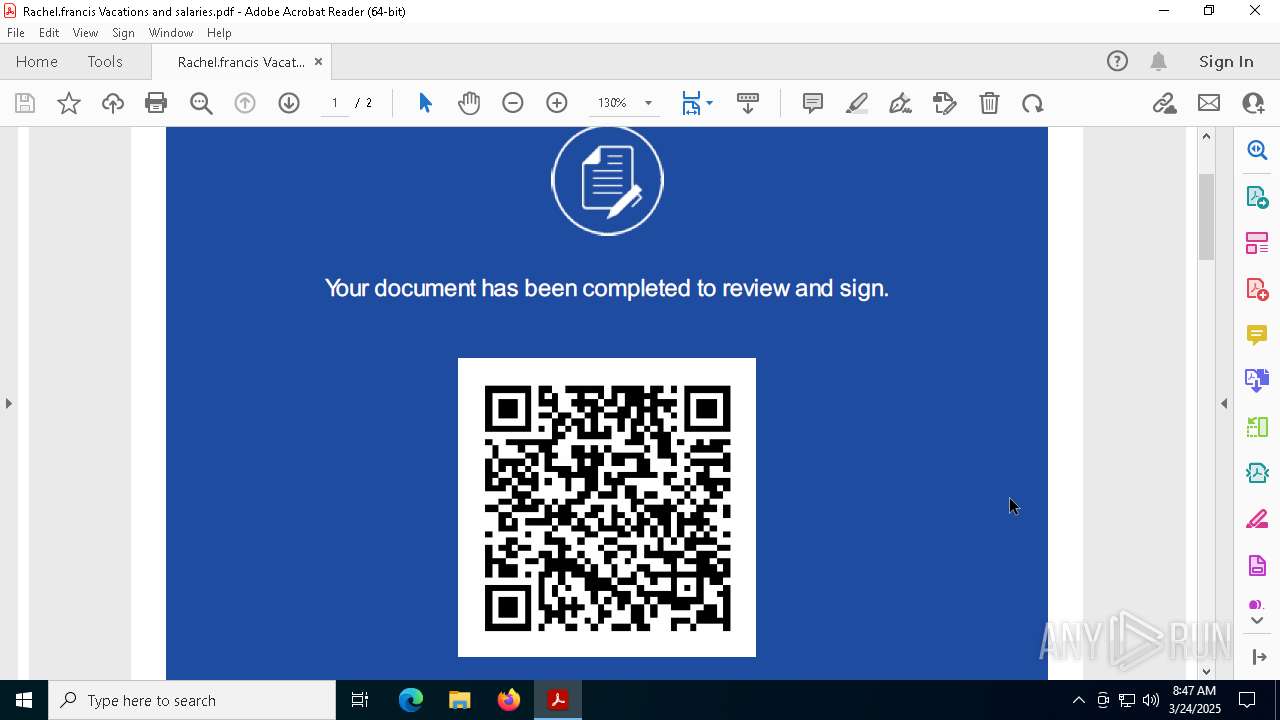Bookmark file with the star icon
The height and width of the screenshot is (720, 1280).
point(69,103)
